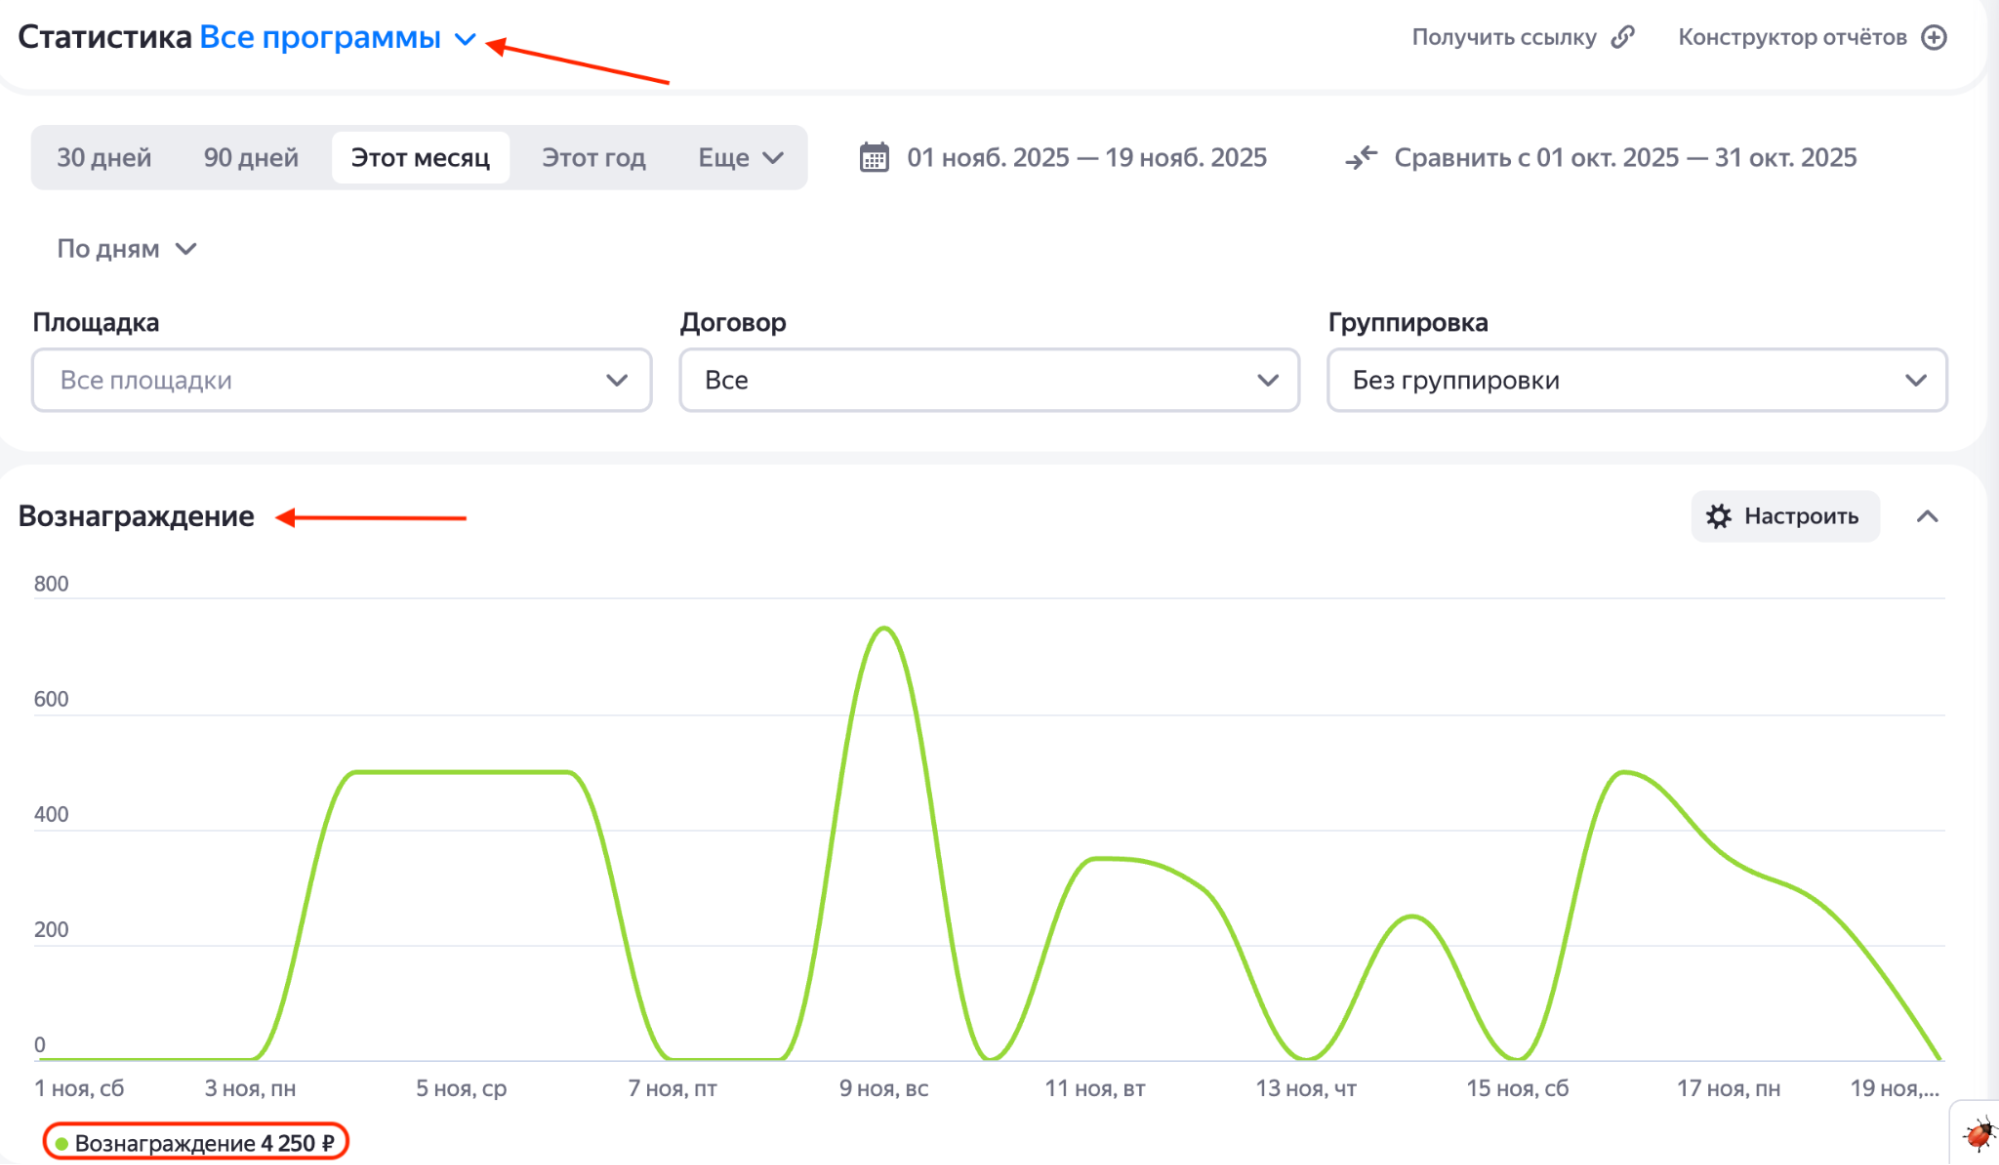Click the ladybug bug-report icon

1978,1136
